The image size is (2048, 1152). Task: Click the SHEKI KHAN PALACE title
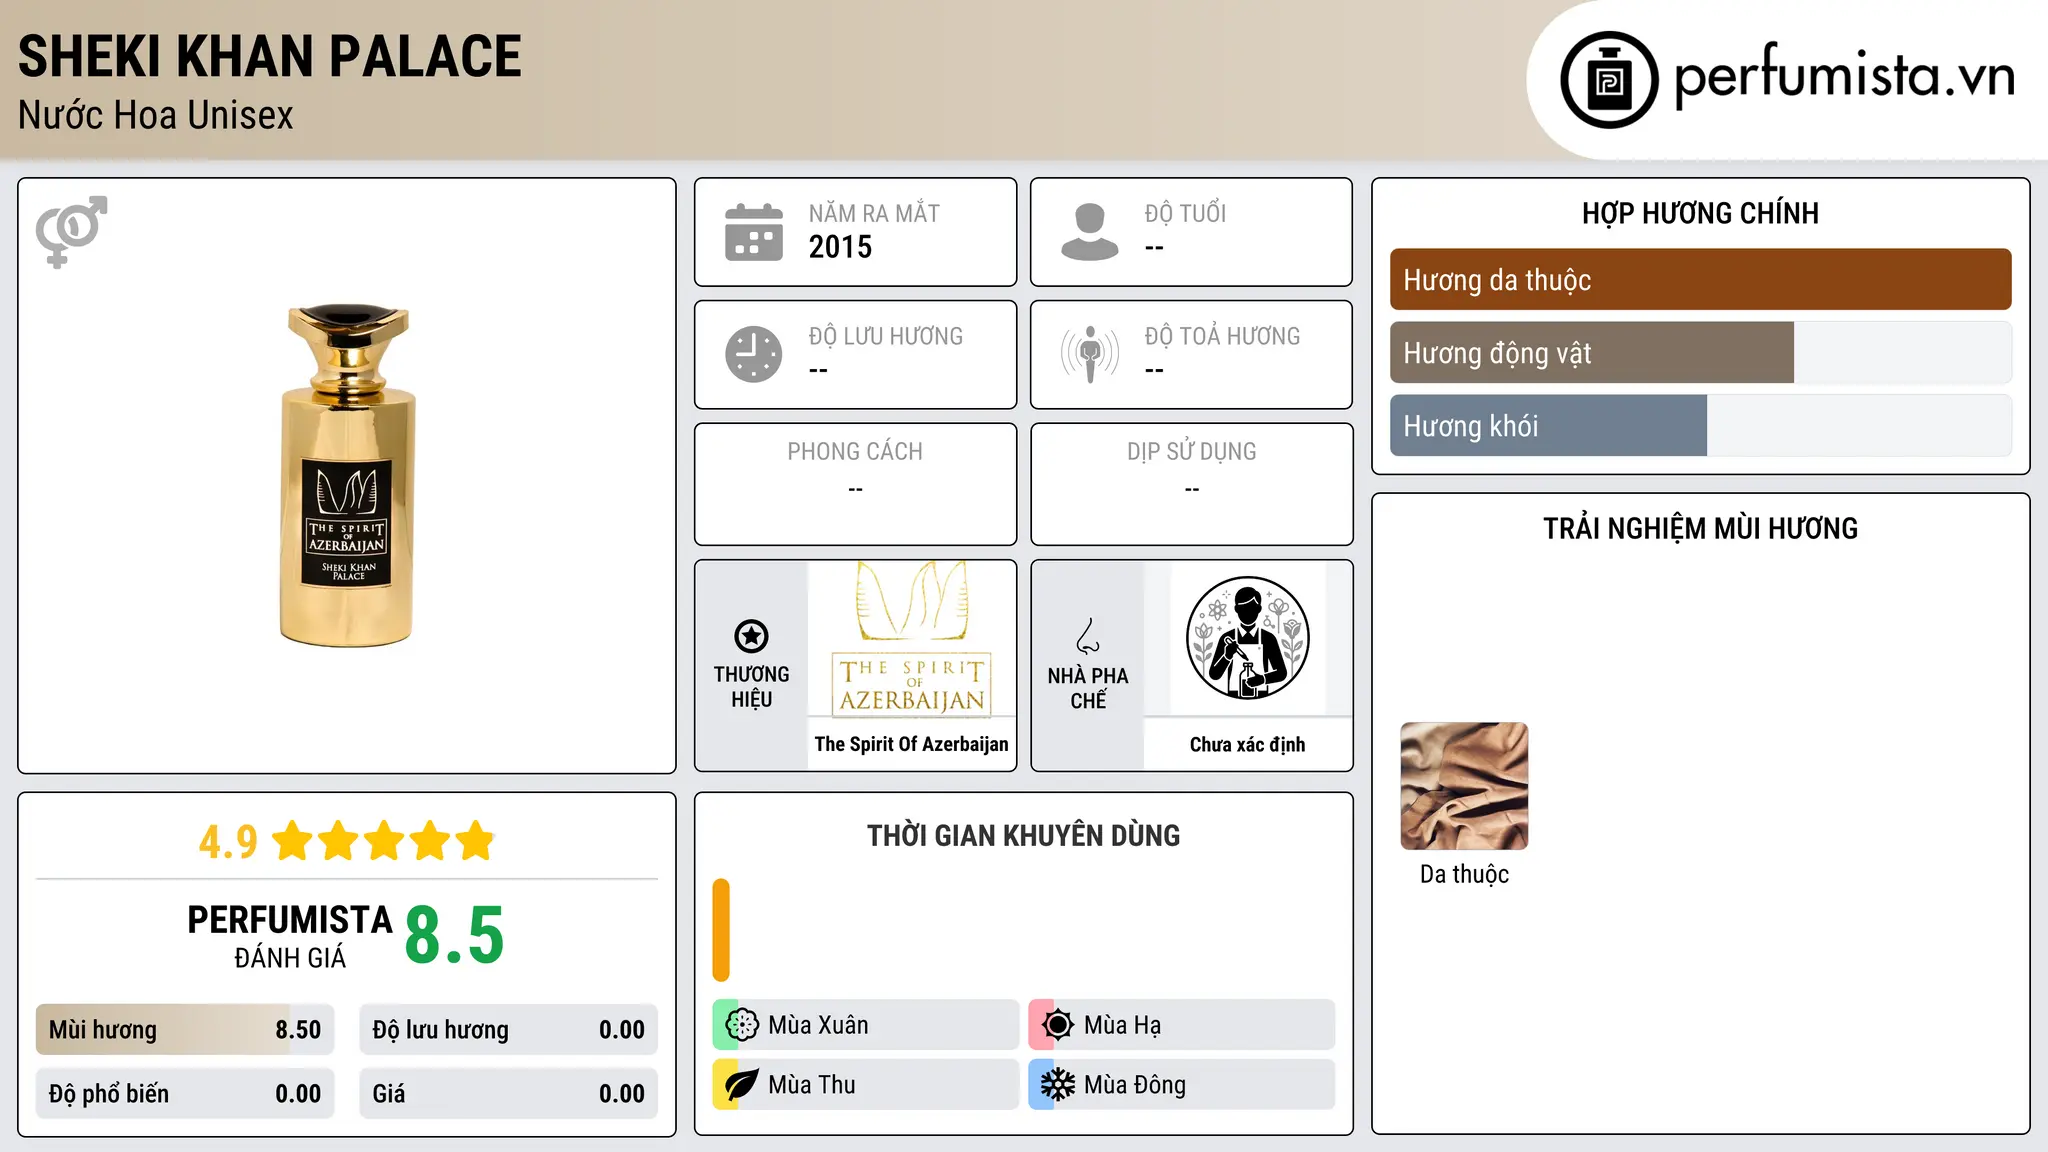[x=270, y=57]
